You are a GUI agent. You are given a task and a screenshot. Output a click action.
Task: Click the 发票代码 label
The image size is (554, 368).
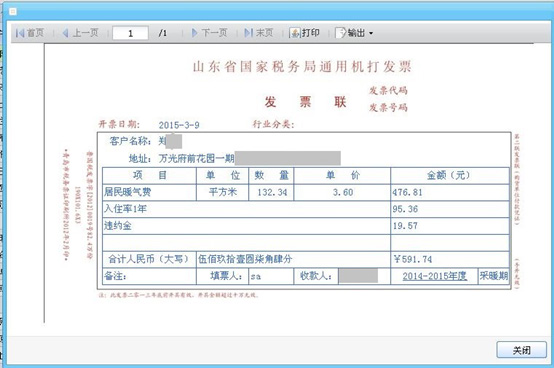[388, 91]
